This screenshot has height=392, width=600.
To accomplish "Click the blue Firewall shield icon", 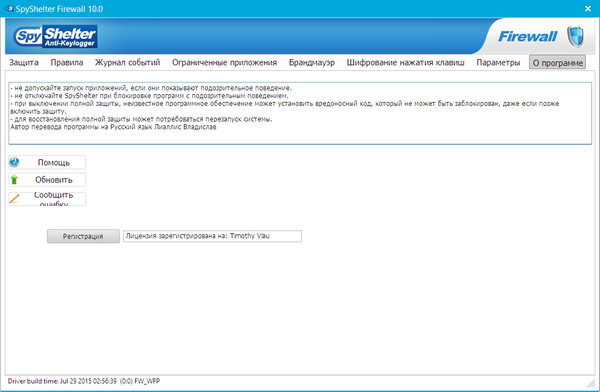I will click(x=575, y=36).
